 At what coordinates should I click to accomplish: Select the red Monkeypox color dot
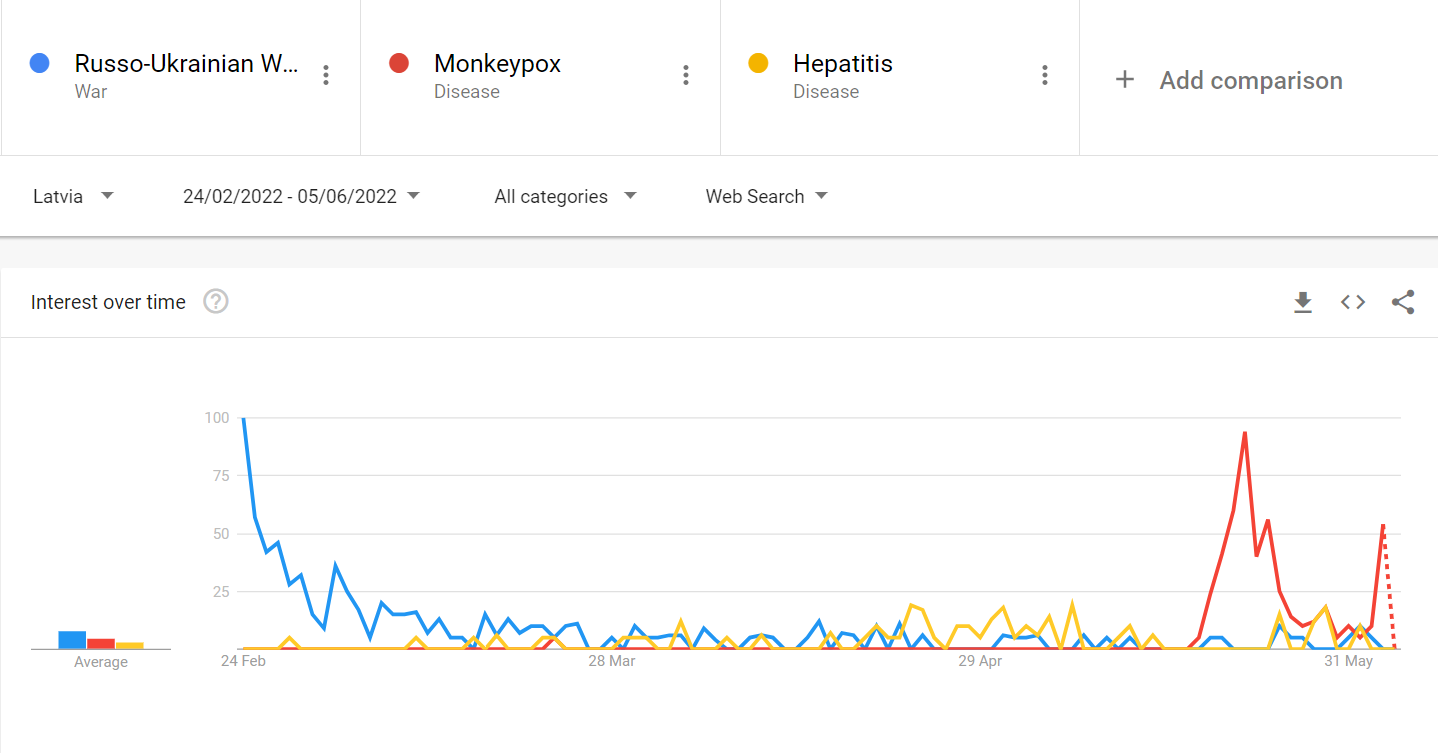tap(399, 64)
